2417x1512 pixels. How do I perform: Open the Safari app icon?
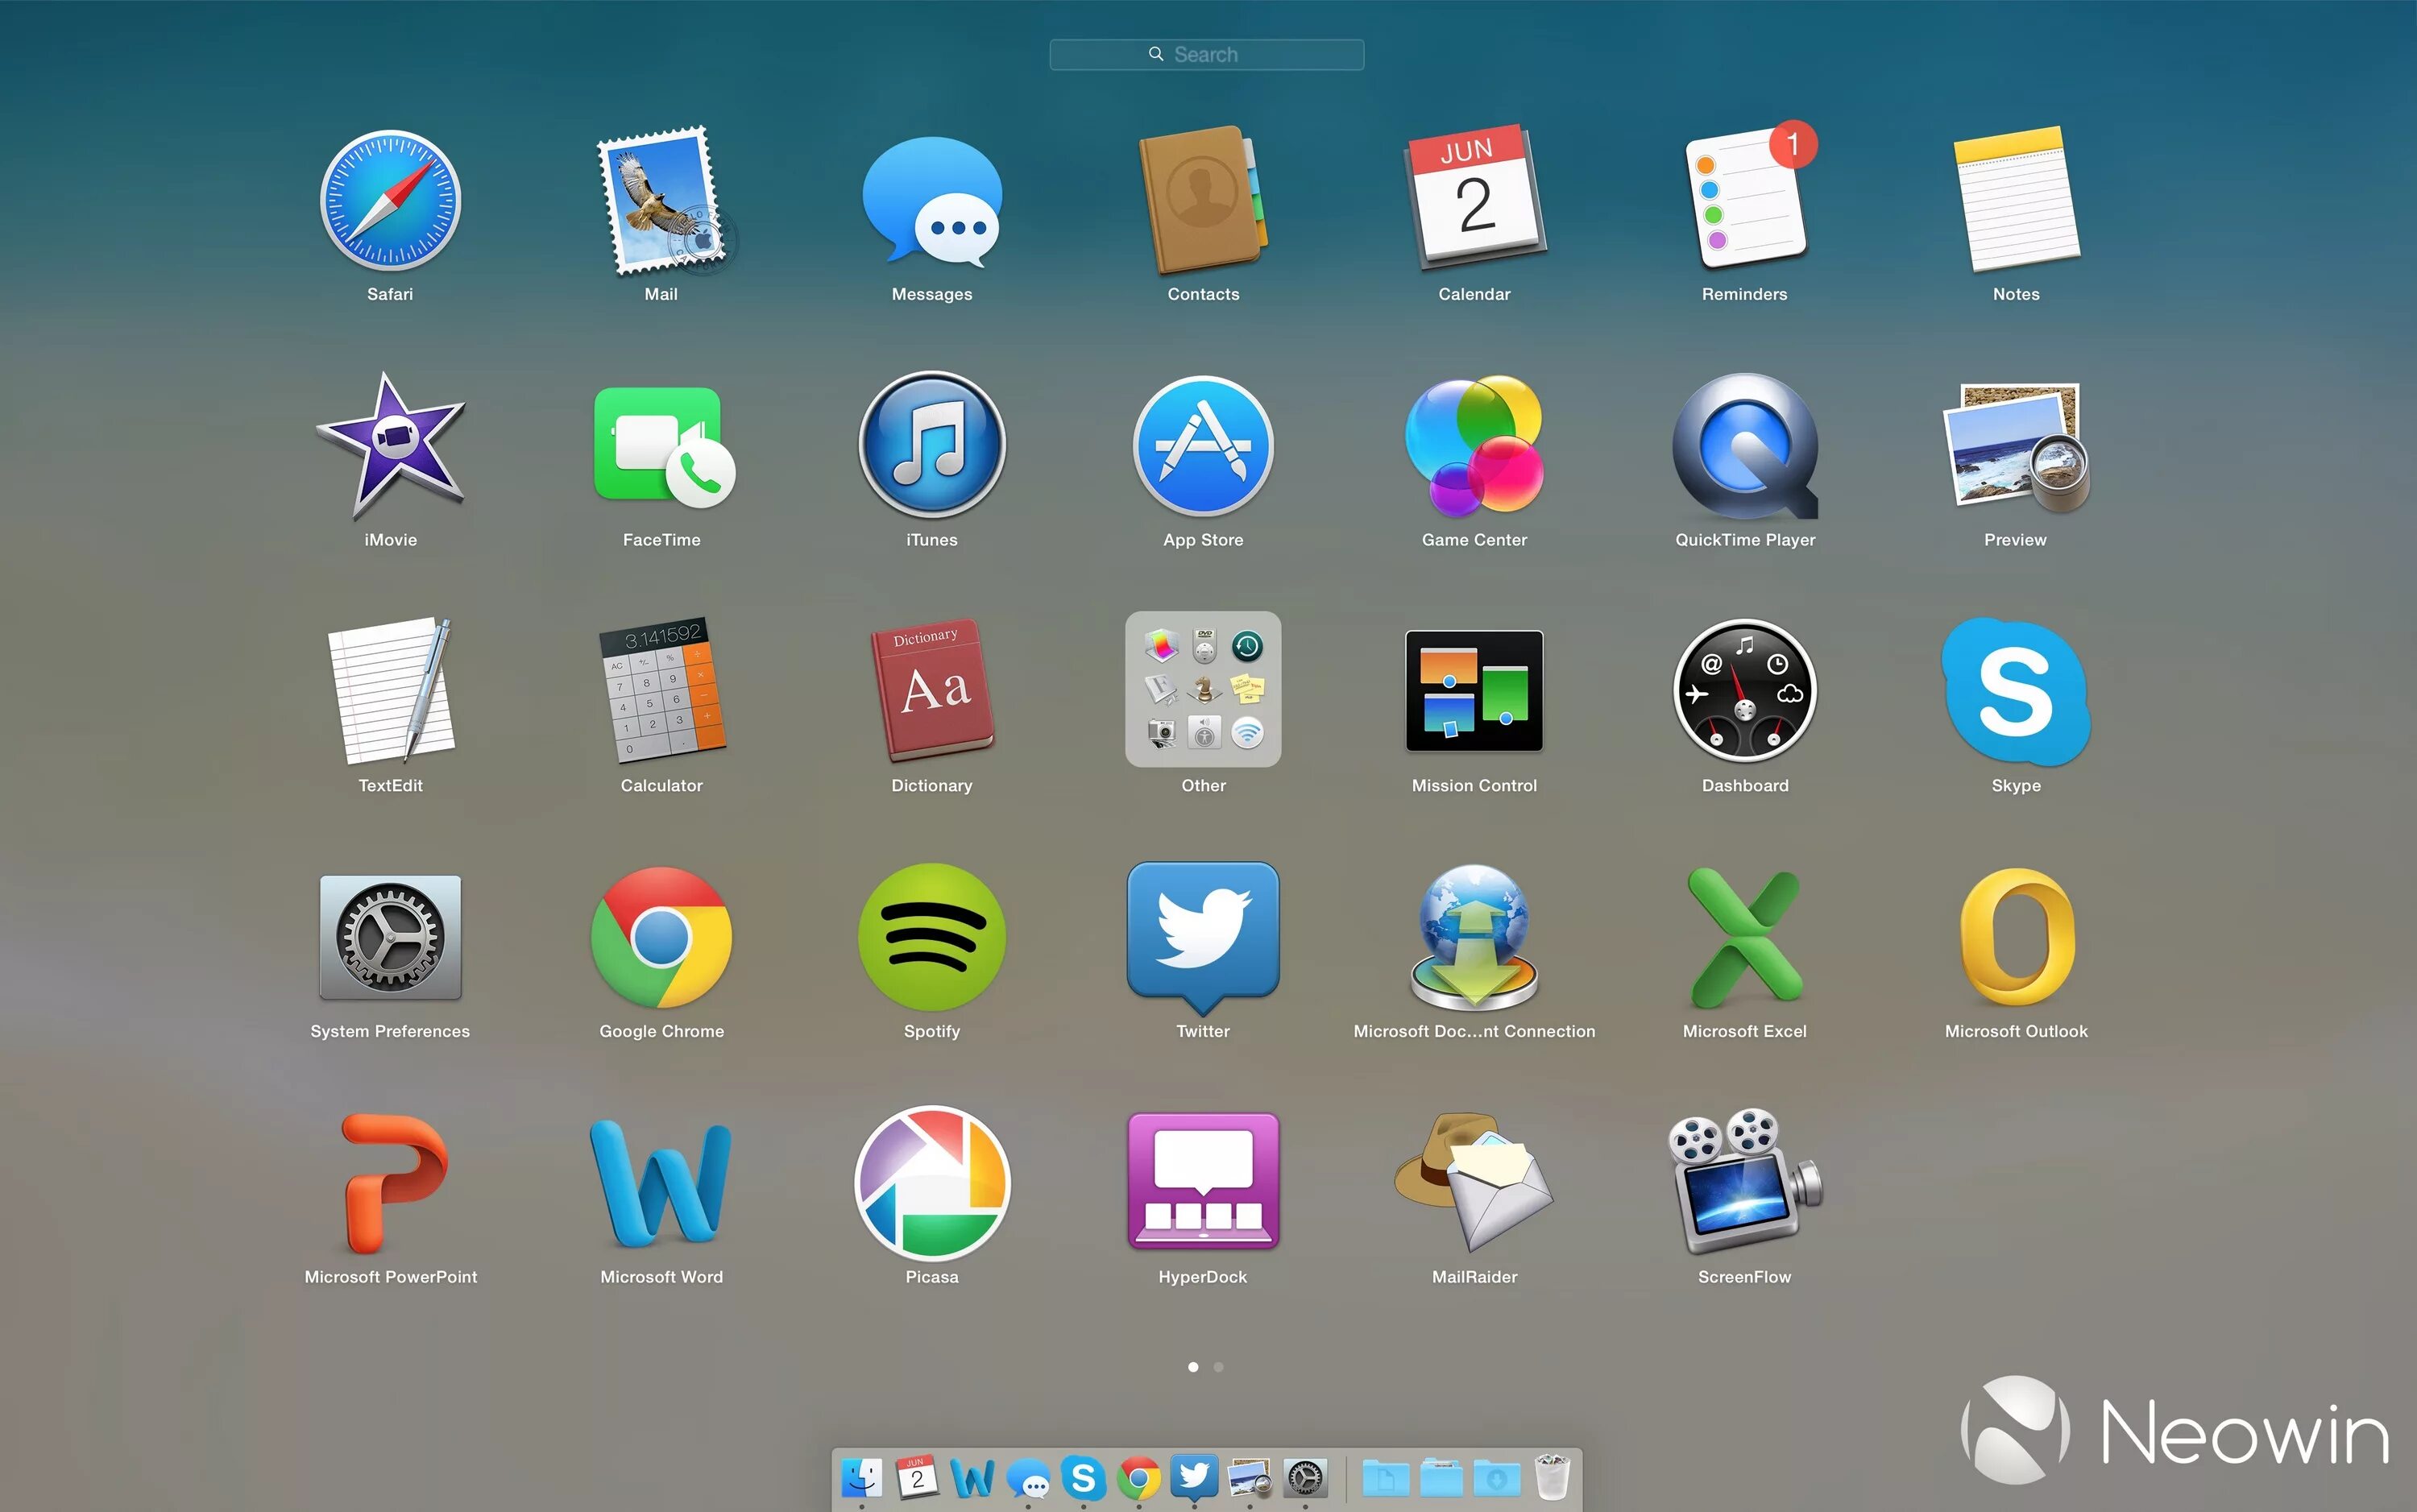coord(390,200)
